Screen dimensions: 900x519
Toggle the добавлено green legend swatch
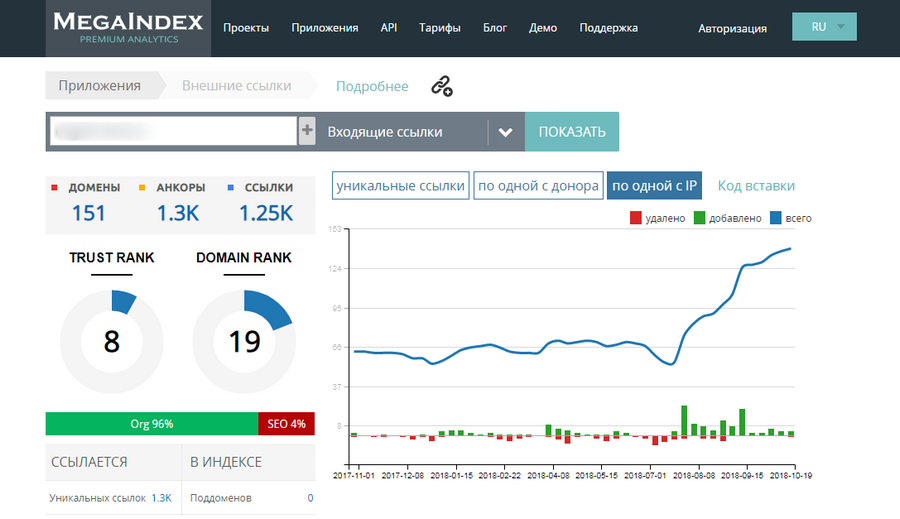click(x=699, y=218)
